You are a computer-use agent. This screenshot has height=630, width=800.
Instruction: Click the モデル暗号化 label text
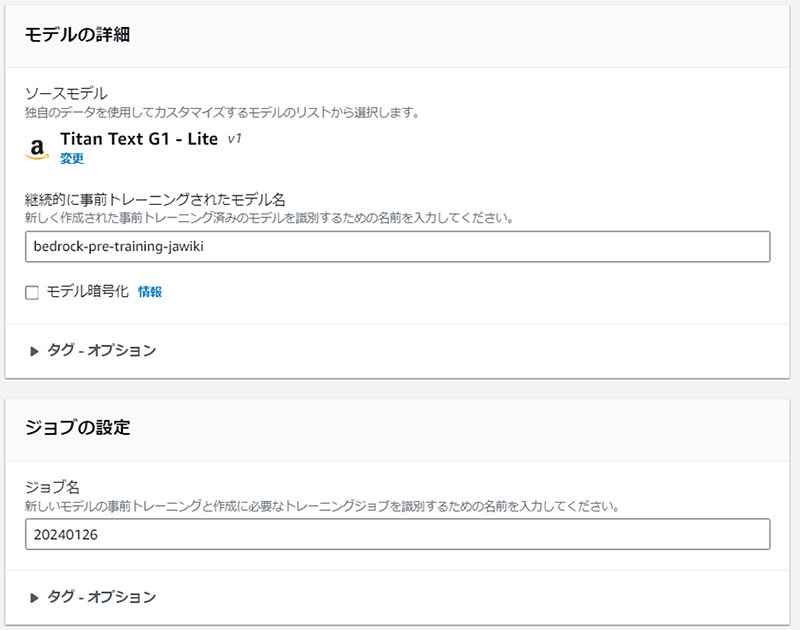point(87,292)
